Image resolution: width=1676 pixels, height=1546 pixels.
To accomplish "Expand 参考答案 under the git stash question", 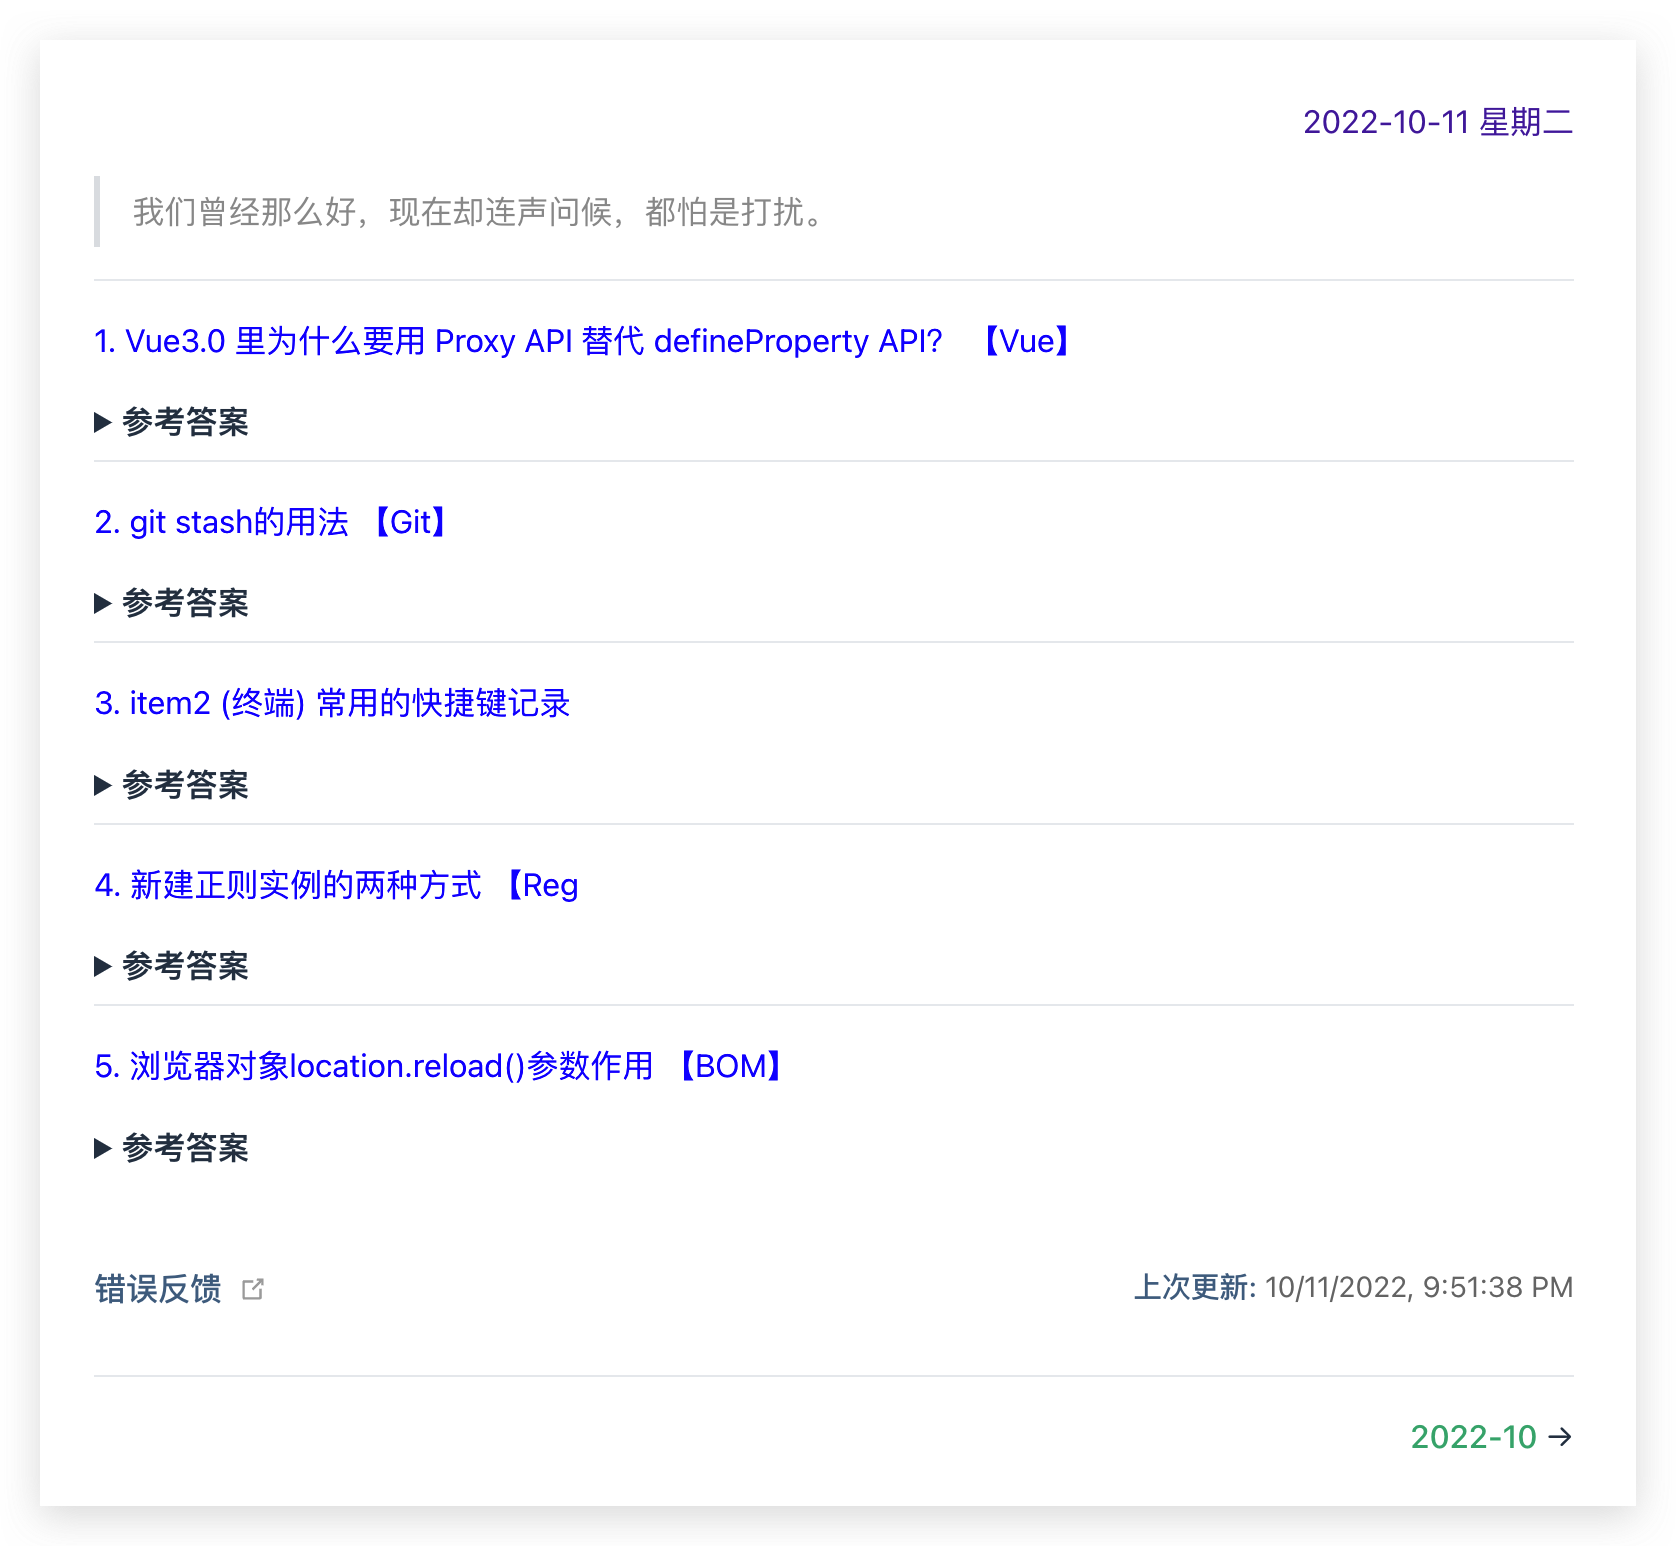I will [172, 603].
